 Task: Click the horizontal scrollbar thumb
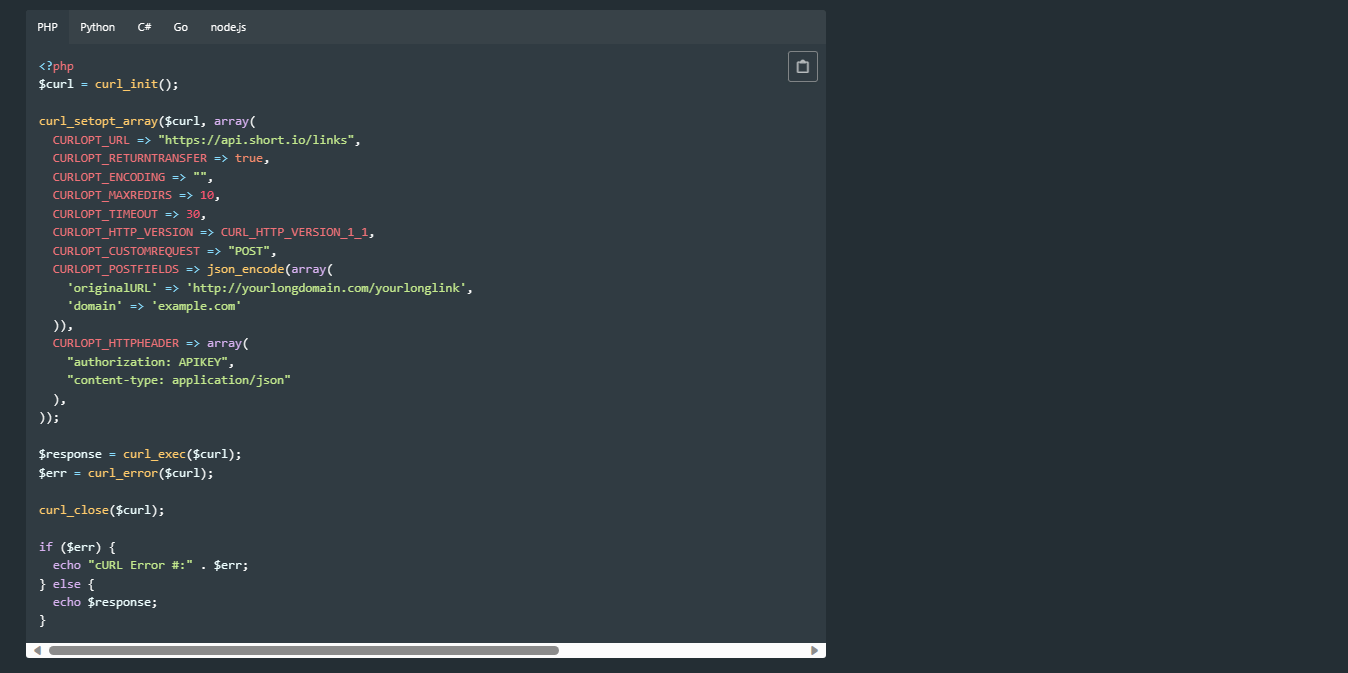coord(304,650)
